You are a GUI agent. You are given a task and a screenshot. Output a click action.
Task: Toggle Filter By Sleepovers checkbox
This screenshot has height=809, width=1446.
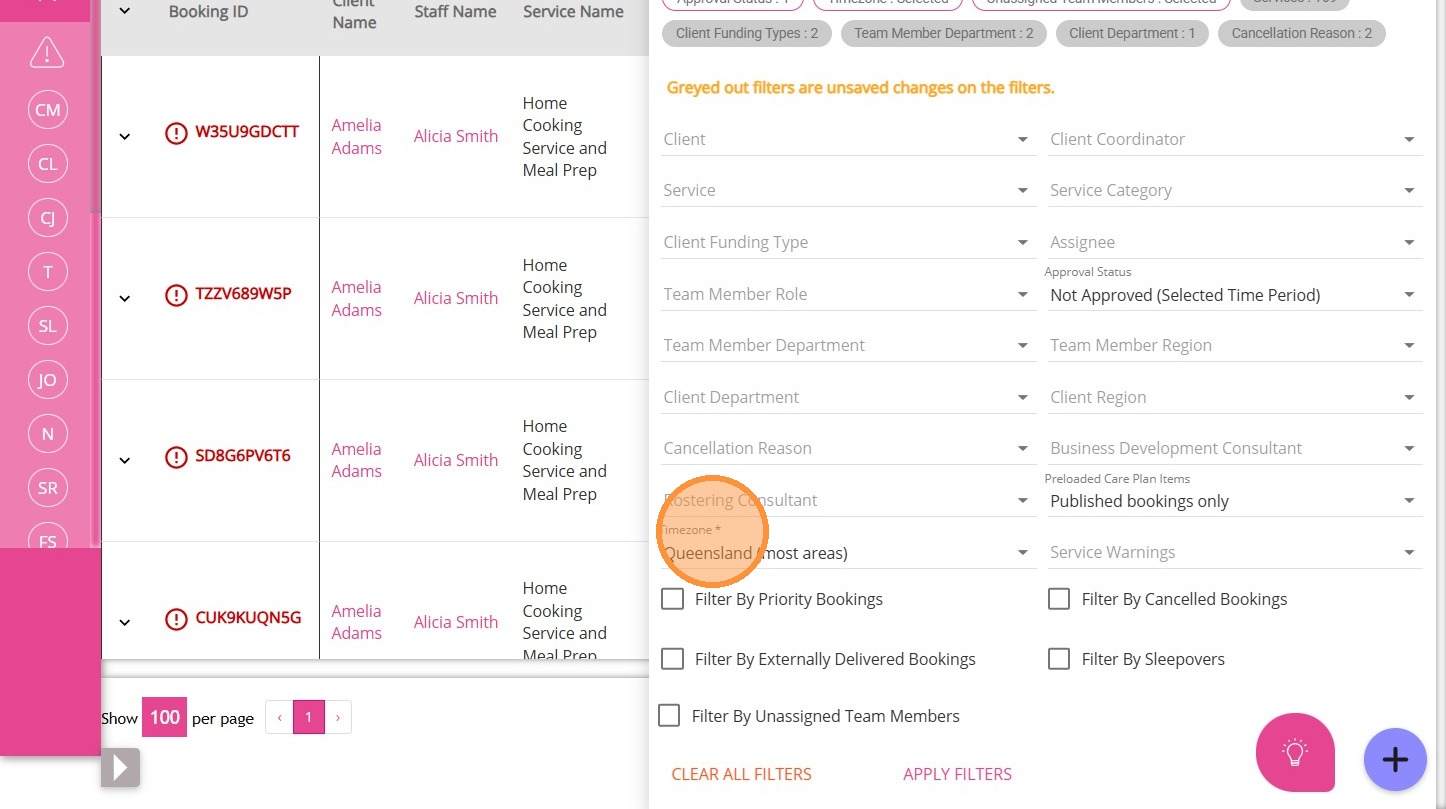click(1059, 659)
